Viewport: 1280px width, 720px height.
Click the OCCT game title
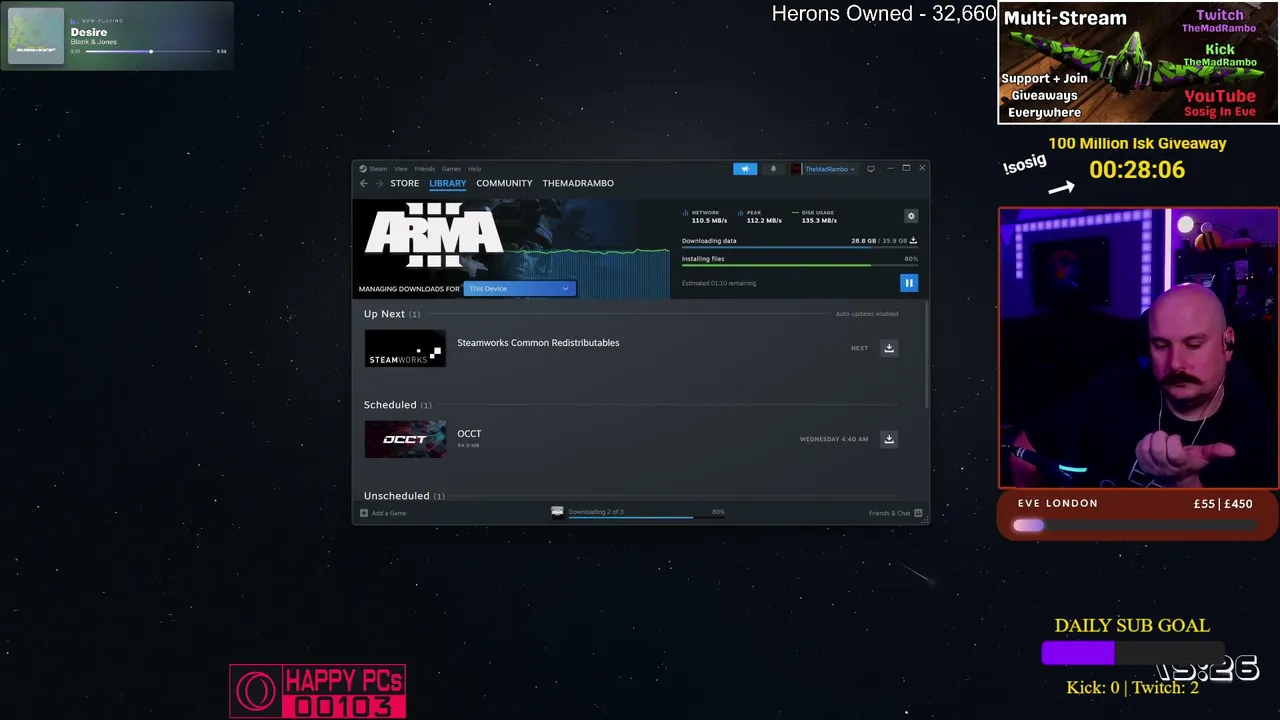tap(469, 434)
